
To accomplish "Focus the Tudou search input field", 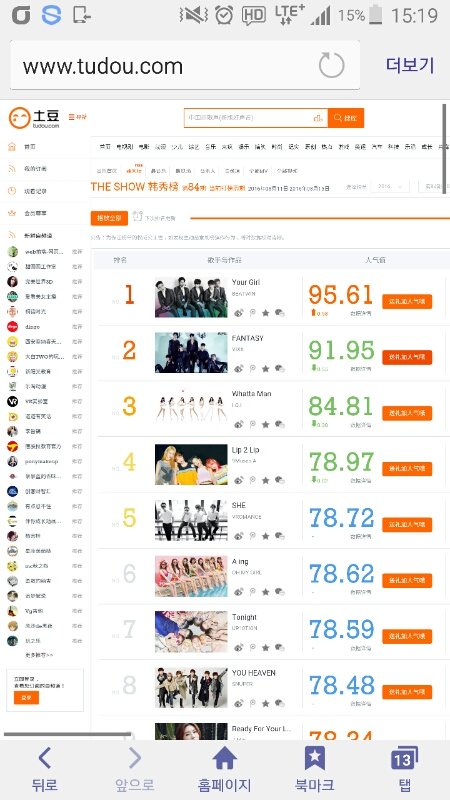I will pos(256,118).
